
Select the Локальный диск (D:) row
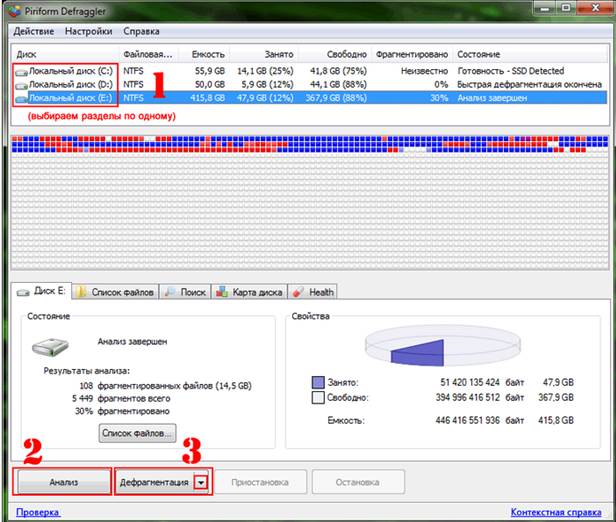coord(310,84)
